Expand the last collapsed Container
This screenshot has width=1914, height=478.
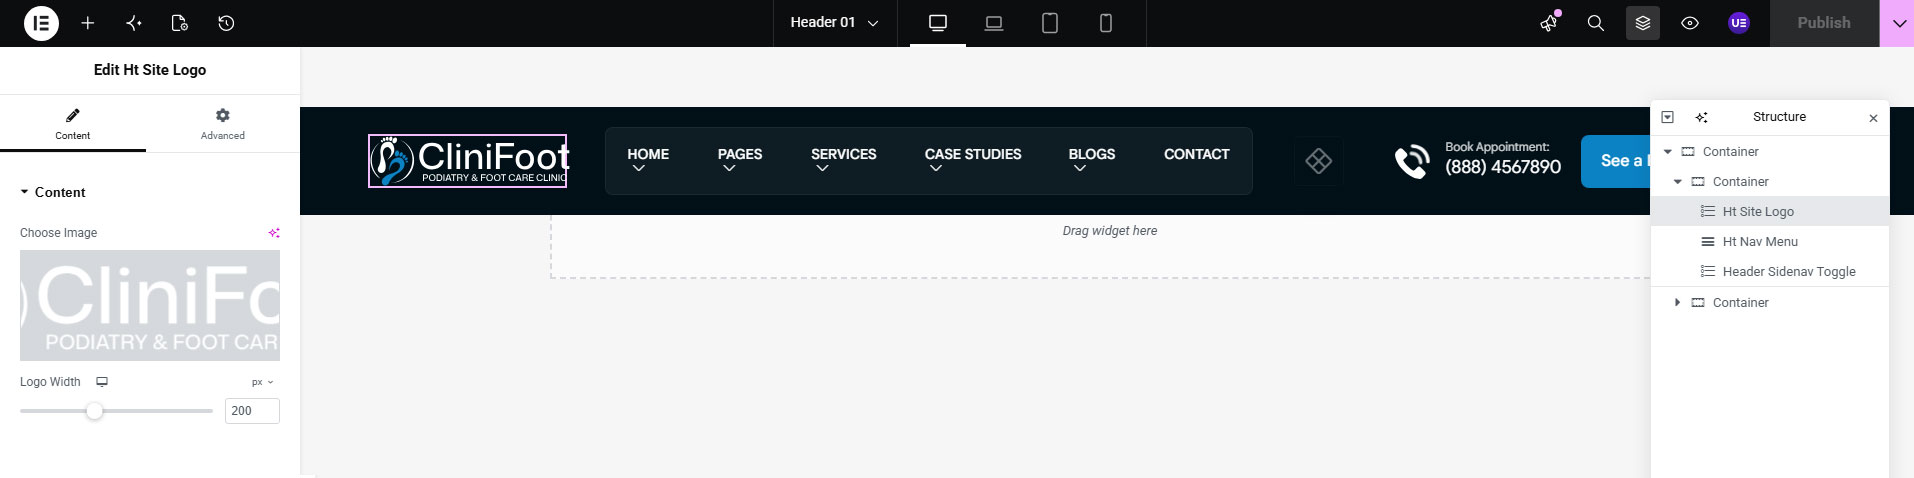(1677, 303)
